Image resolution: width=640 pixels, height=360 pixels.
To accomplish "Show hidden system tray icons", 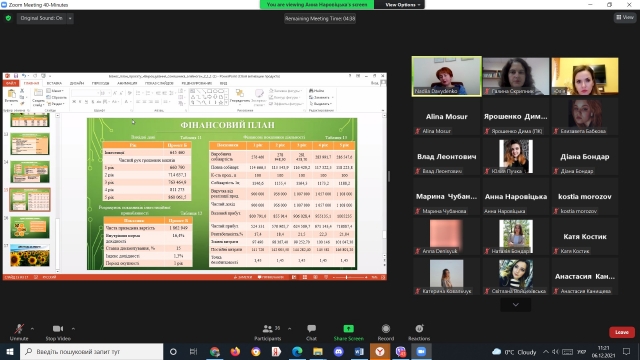I will pyautogui.click(x=546, y=351).
